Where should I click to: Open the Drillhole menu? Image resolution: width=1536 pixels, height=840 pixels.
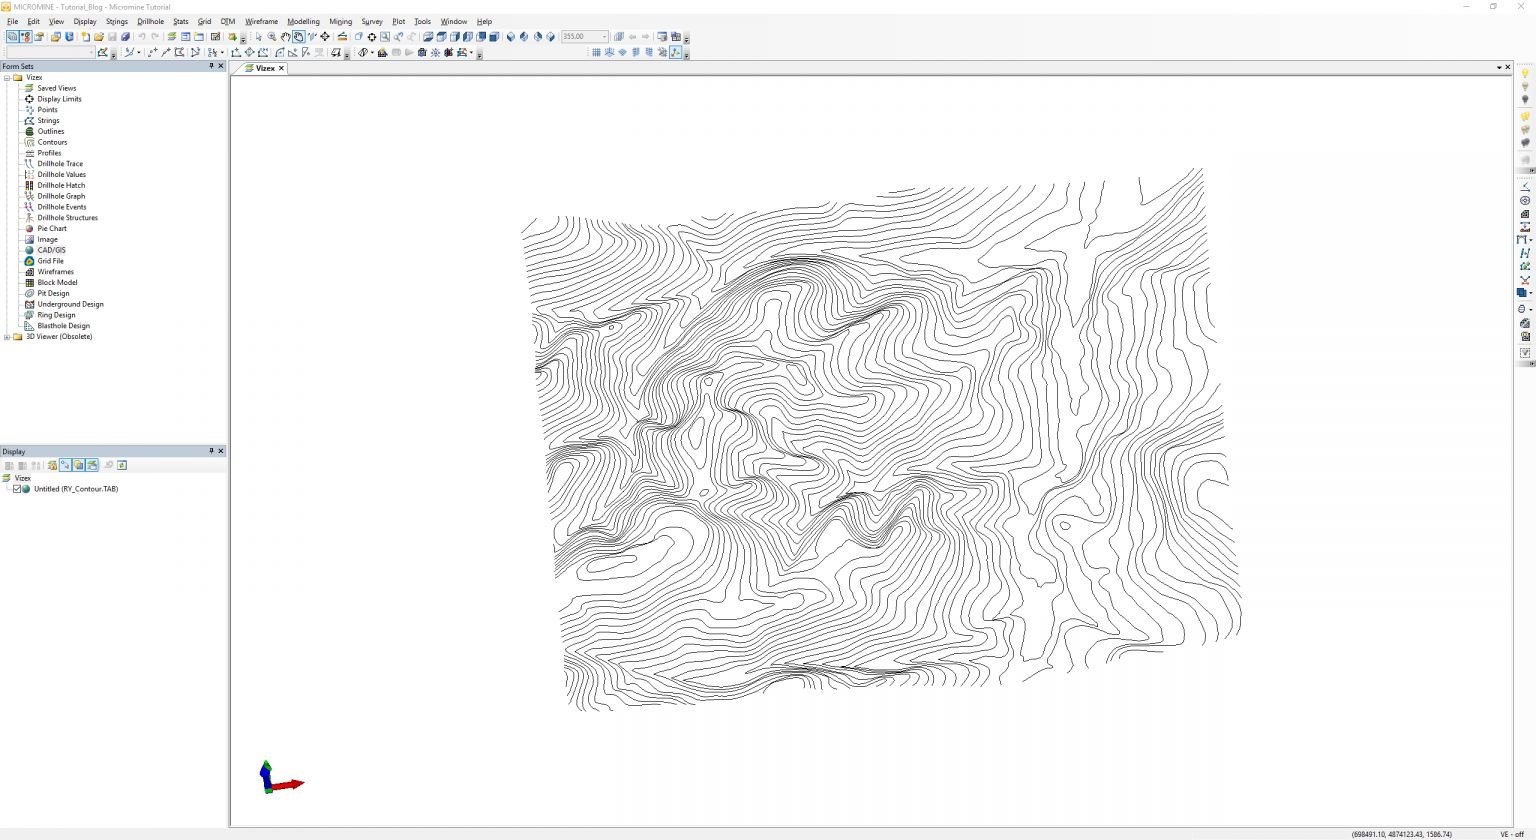(x=150, y=21)
